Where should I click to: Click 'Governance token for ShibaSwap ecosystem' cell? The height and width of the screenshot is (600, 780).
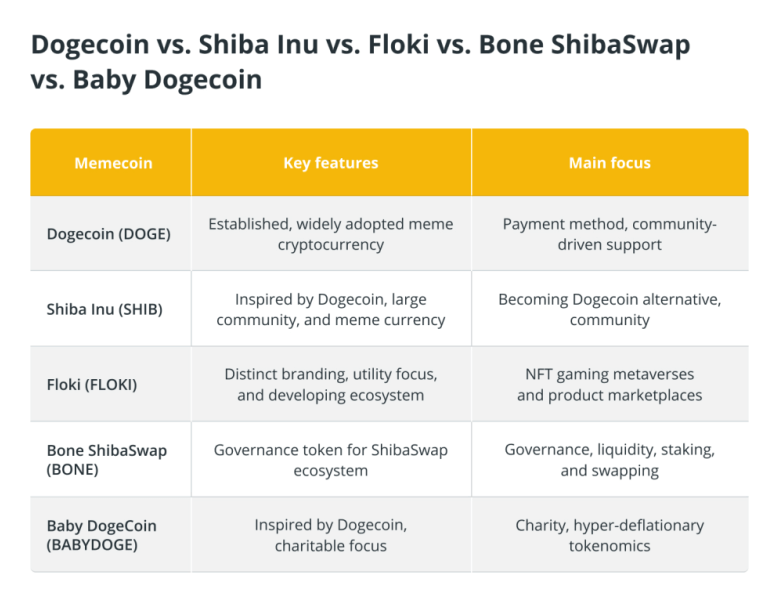(331, 460)
